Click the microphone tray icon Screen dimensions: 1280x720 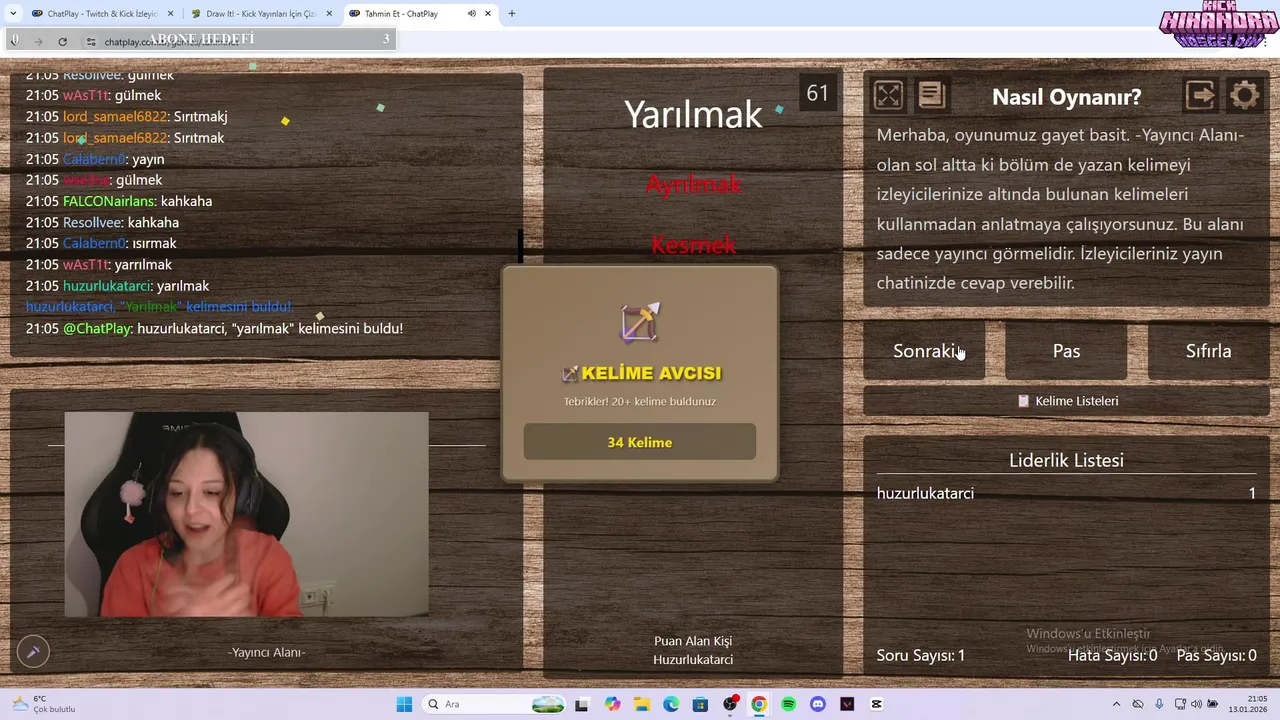1159,704
